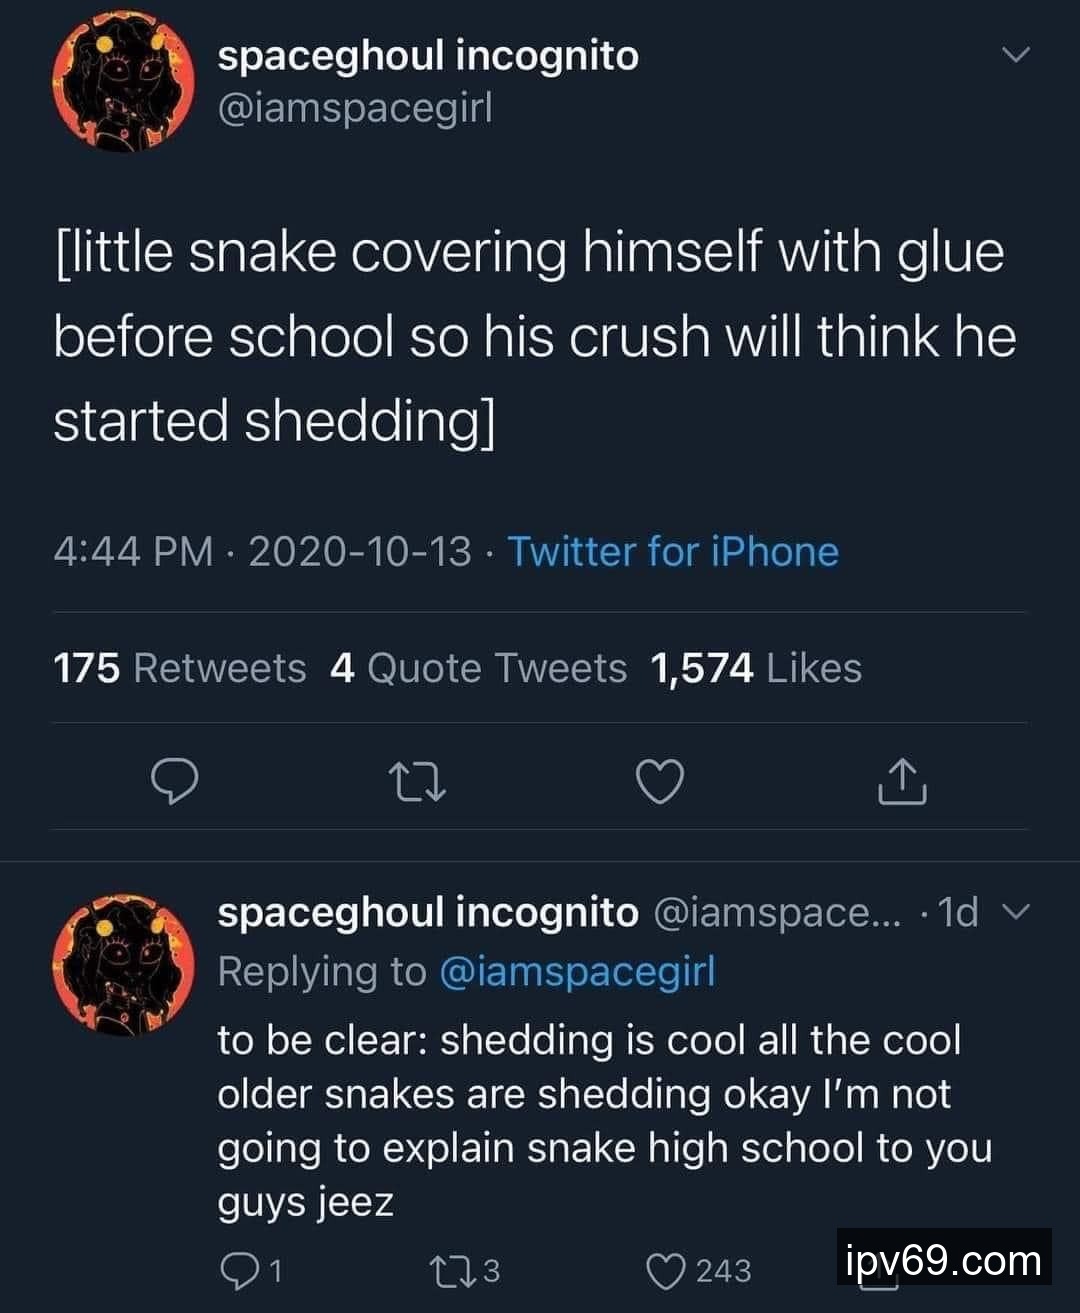Open main tweet author's profile picture

pyautogui.click(x=122, y=84)
